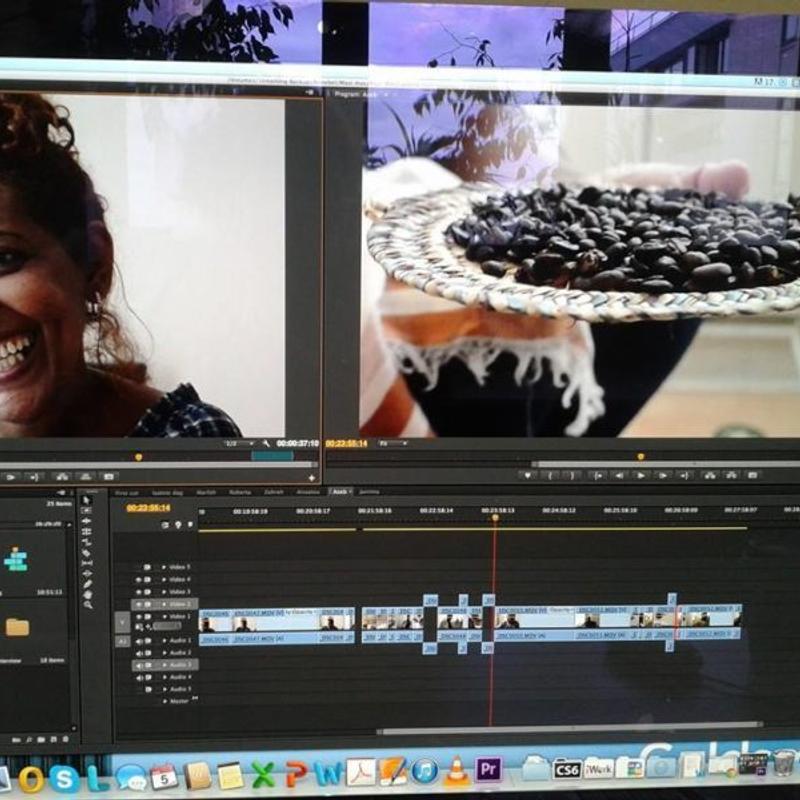Expand the Audio 1 track
The image size is (800, 800).
[x=164, y=641]
